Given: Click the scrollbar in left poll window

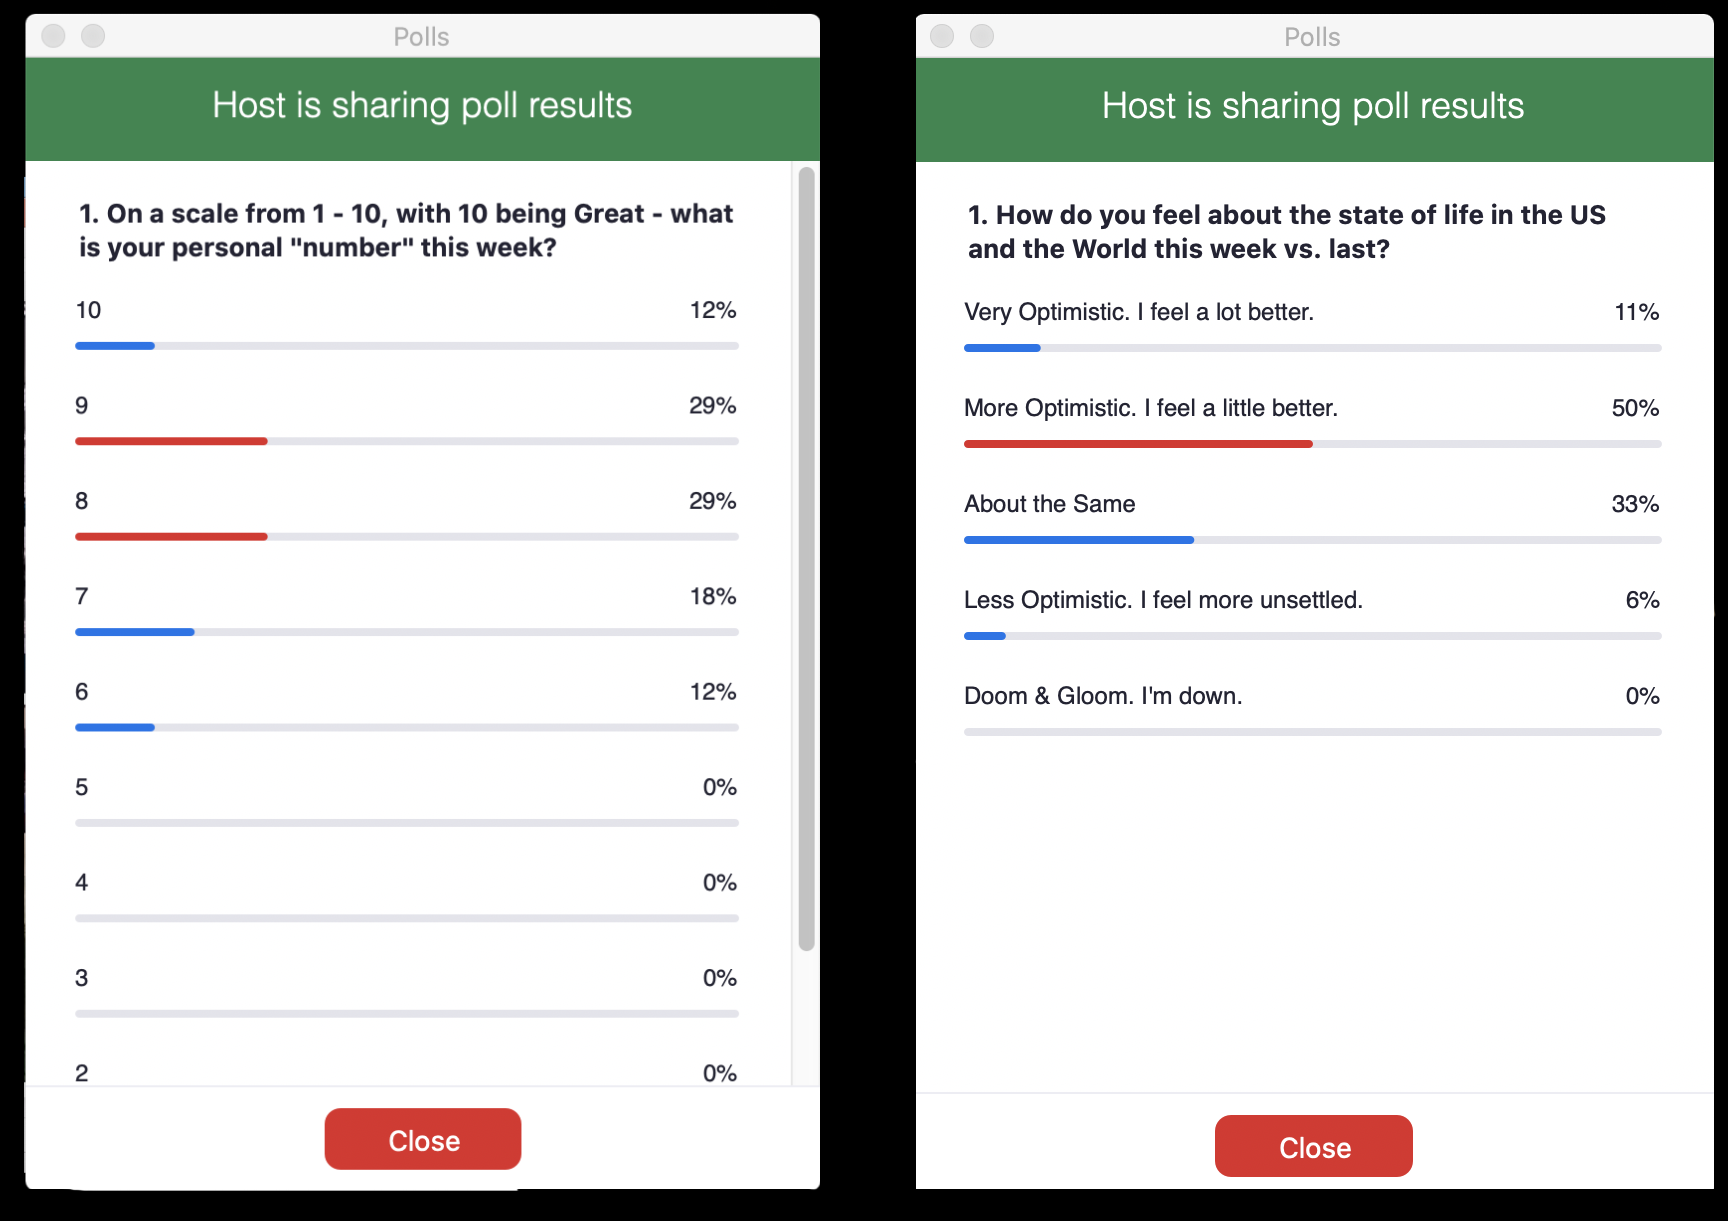Looking at the screenshot, I should 806,558.
